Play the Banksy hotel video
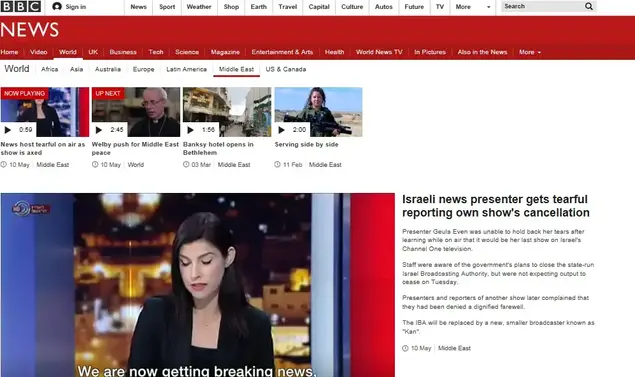The height and width of the screenshot is (377, 635). click(x=190, y=130)
